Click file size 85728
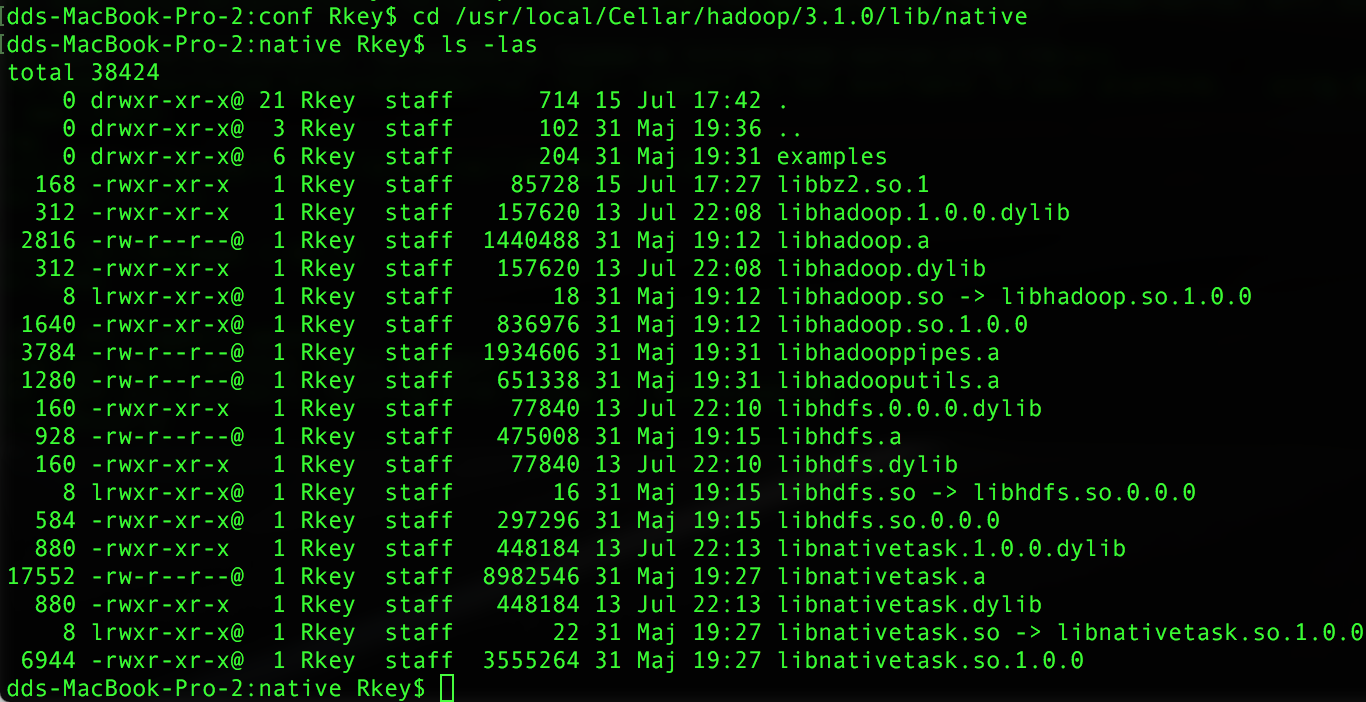1366x702 pixels. point(545,185)
